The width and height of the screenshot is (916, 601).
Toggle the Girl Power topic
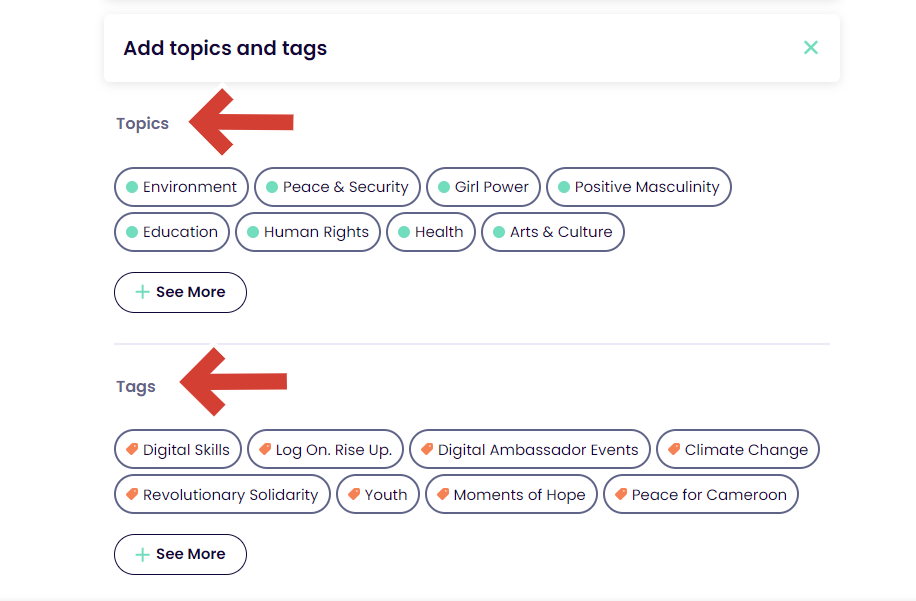click(x=483, y=187)
